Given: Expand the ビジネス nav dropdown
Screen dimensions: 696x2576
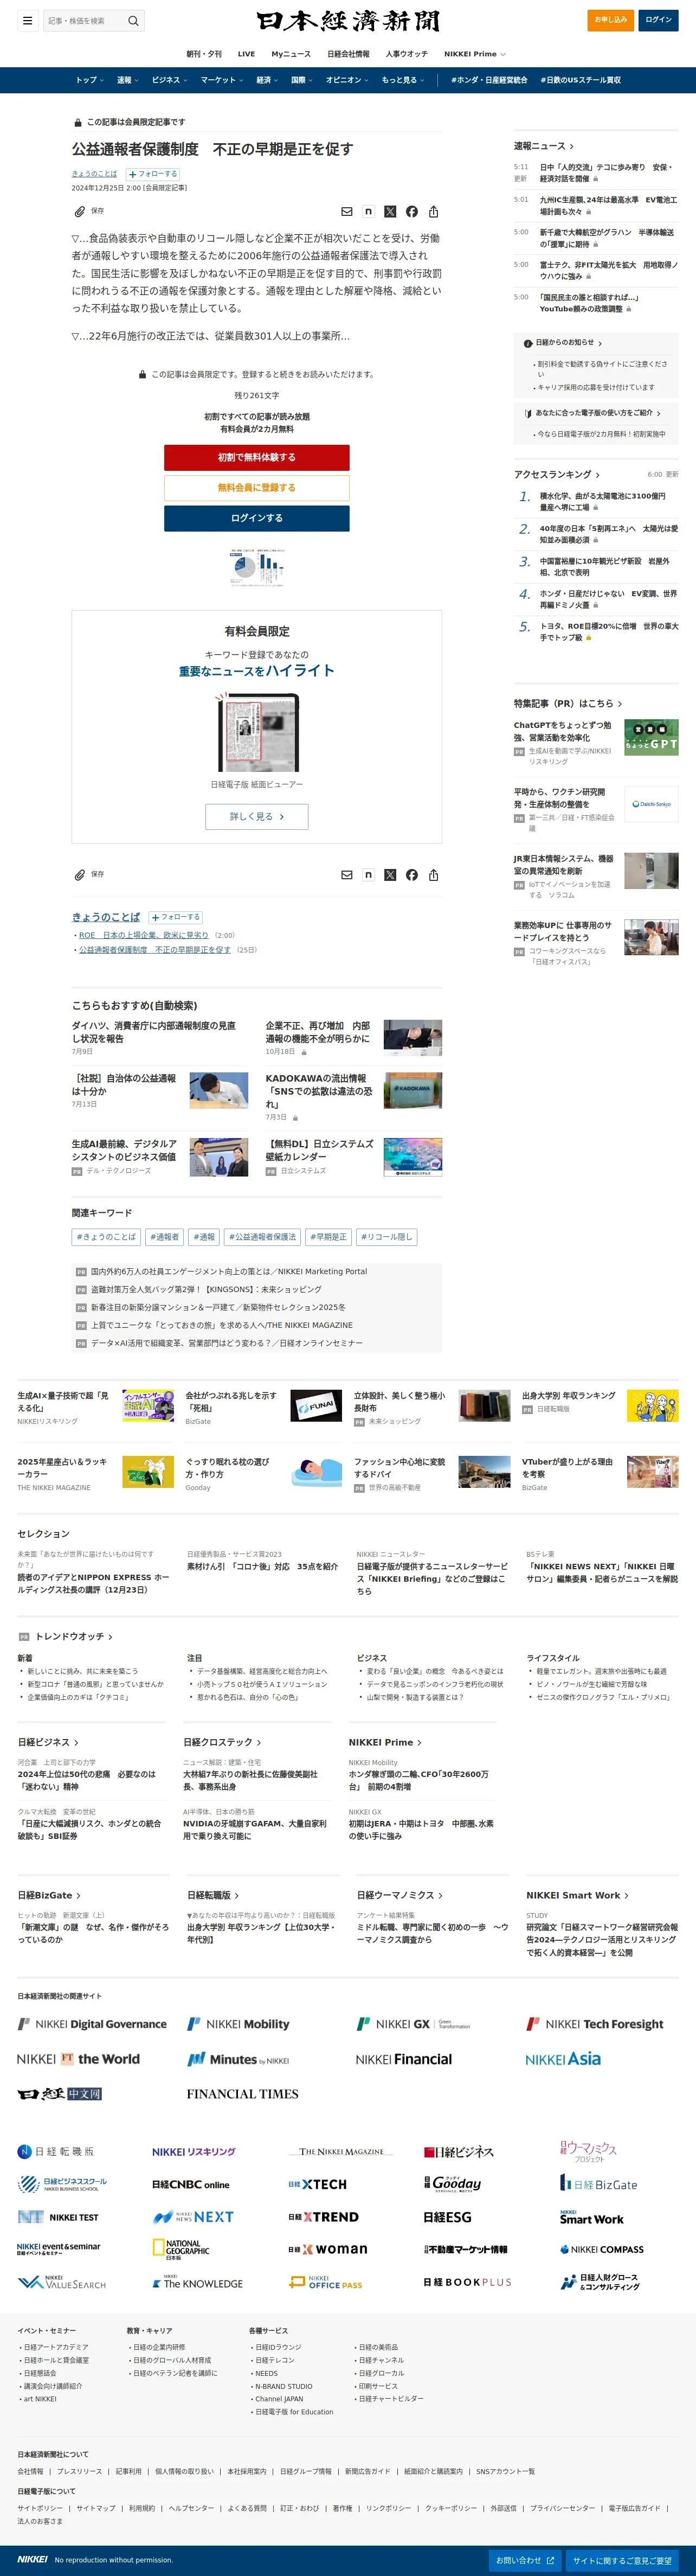Looking at the screenshot, I should click(x=169, y=80).
